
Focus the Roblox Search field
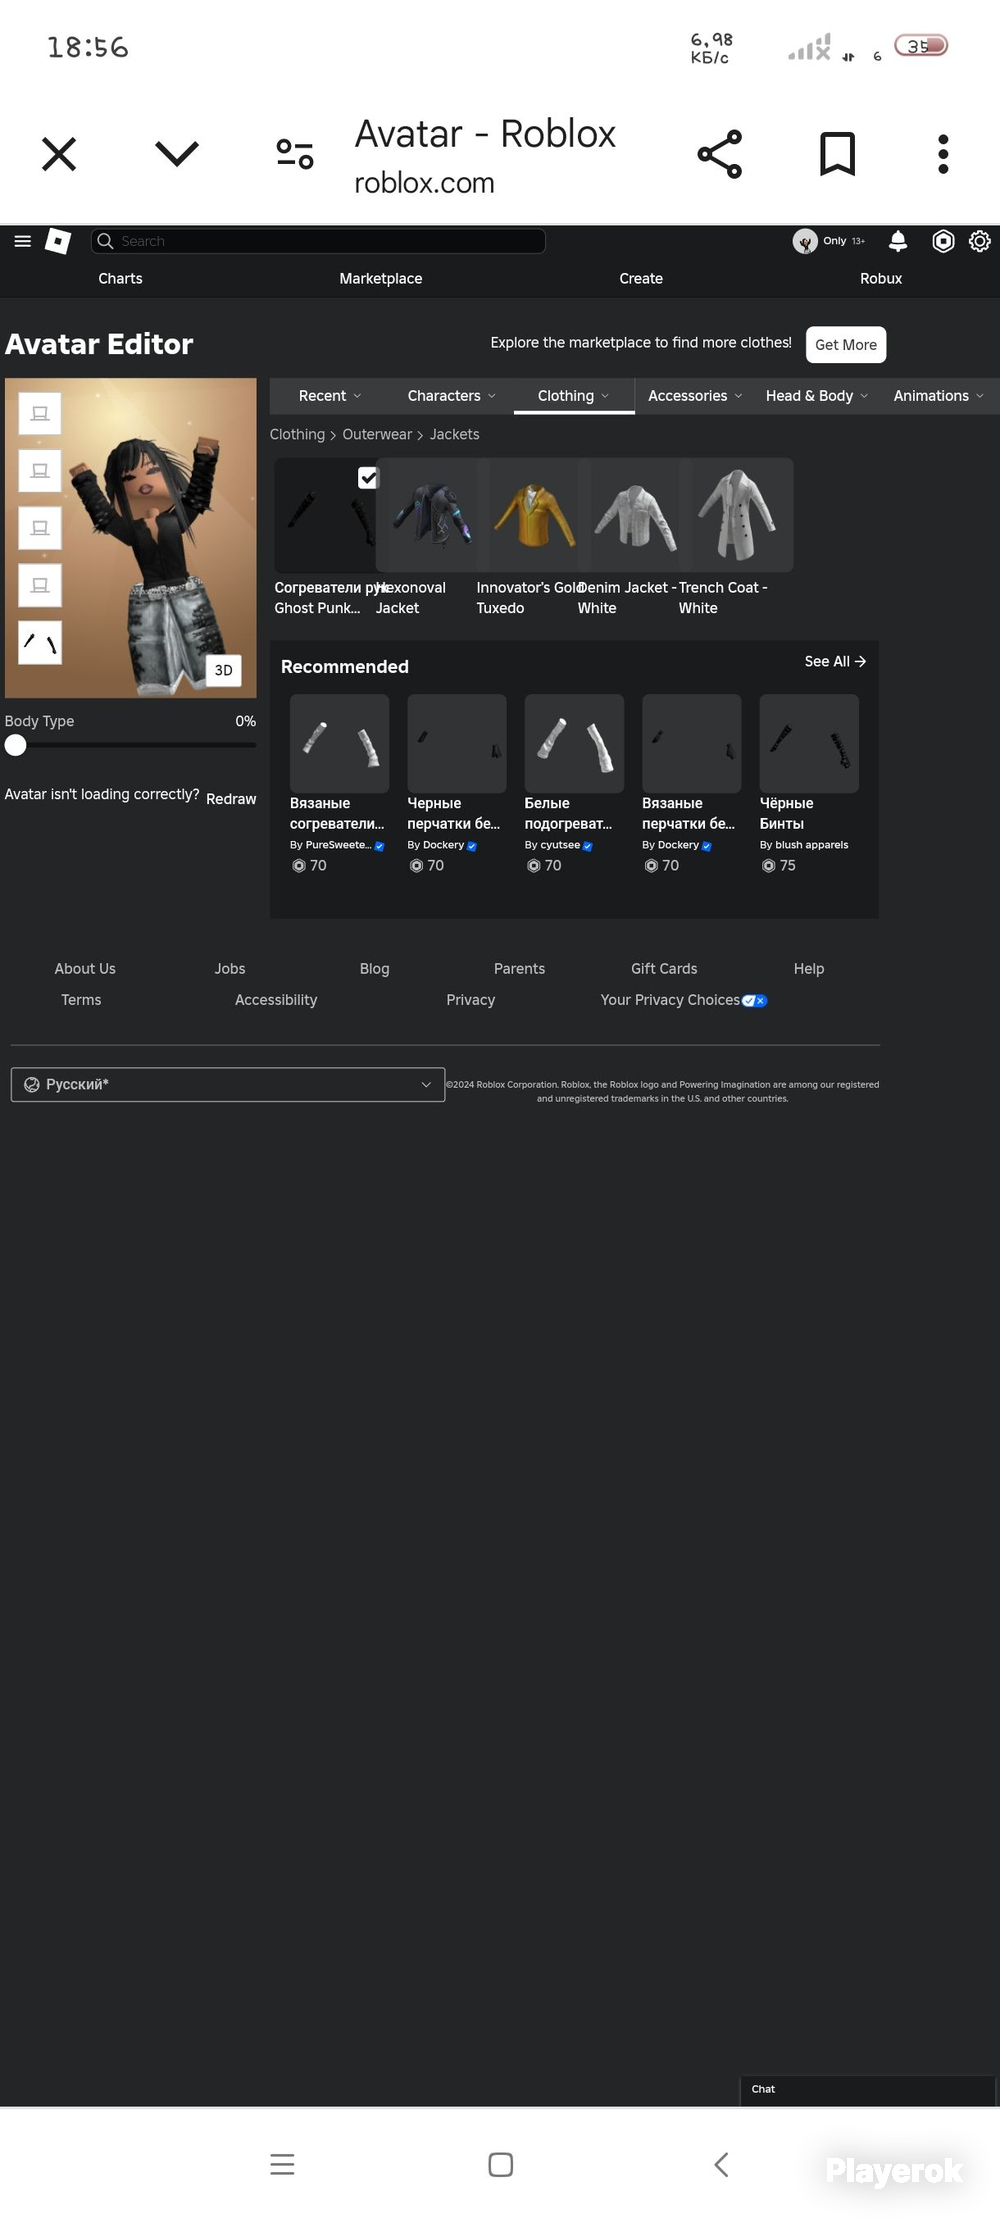point(318,241)
